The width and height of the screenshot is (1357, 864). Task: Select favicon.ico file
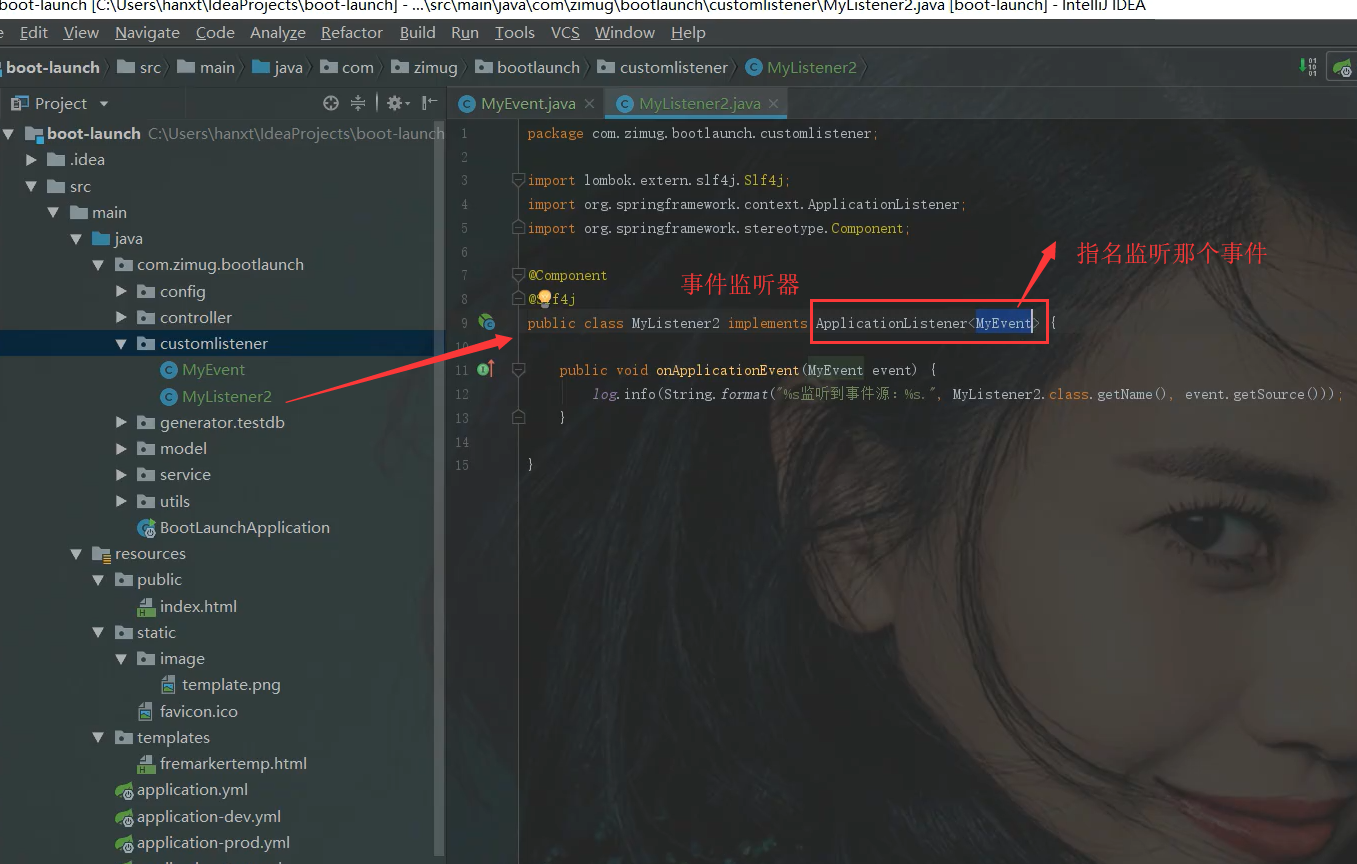pyautogui.click(x=187, y=711)
